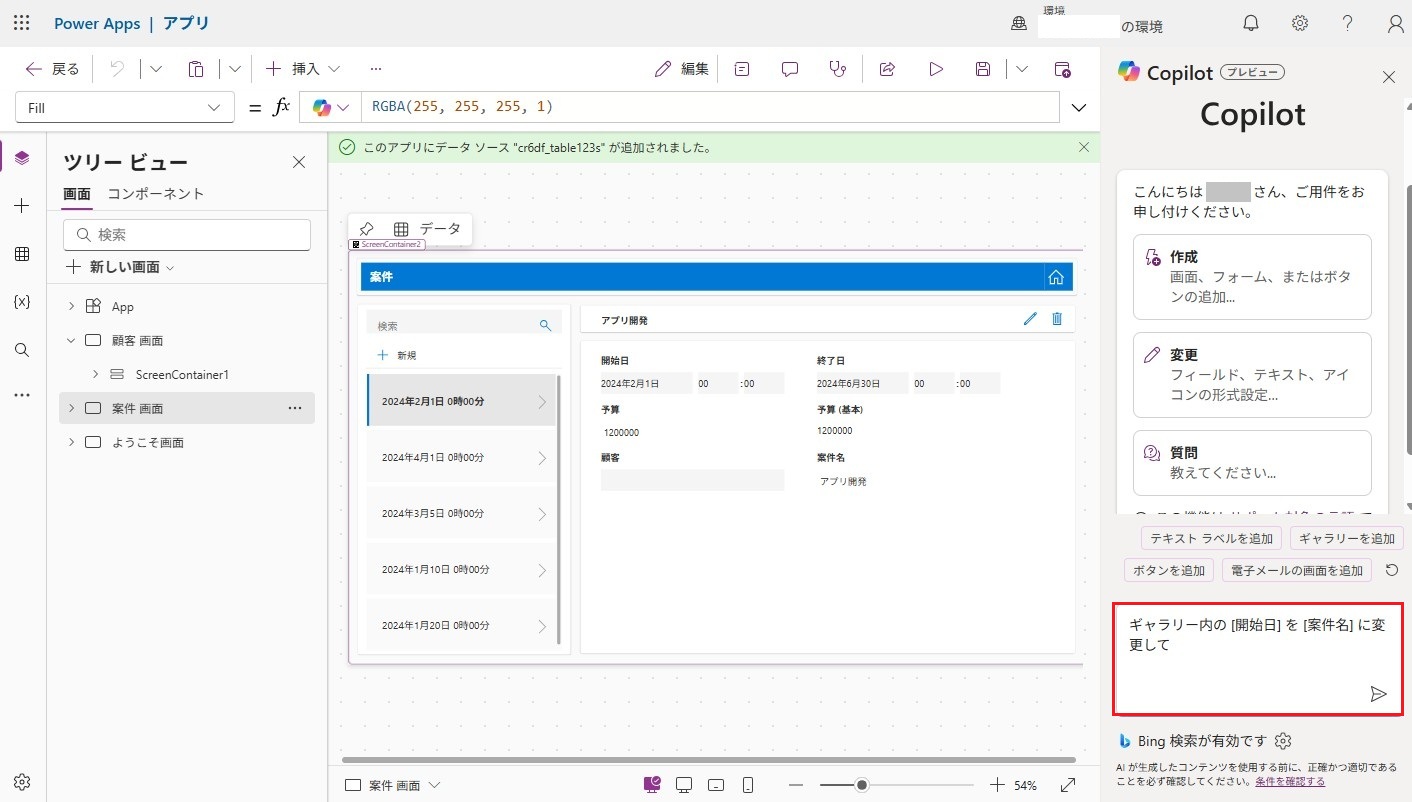Click the zoom slider handle
1412x802 pixels.
[x=862, y=785]
